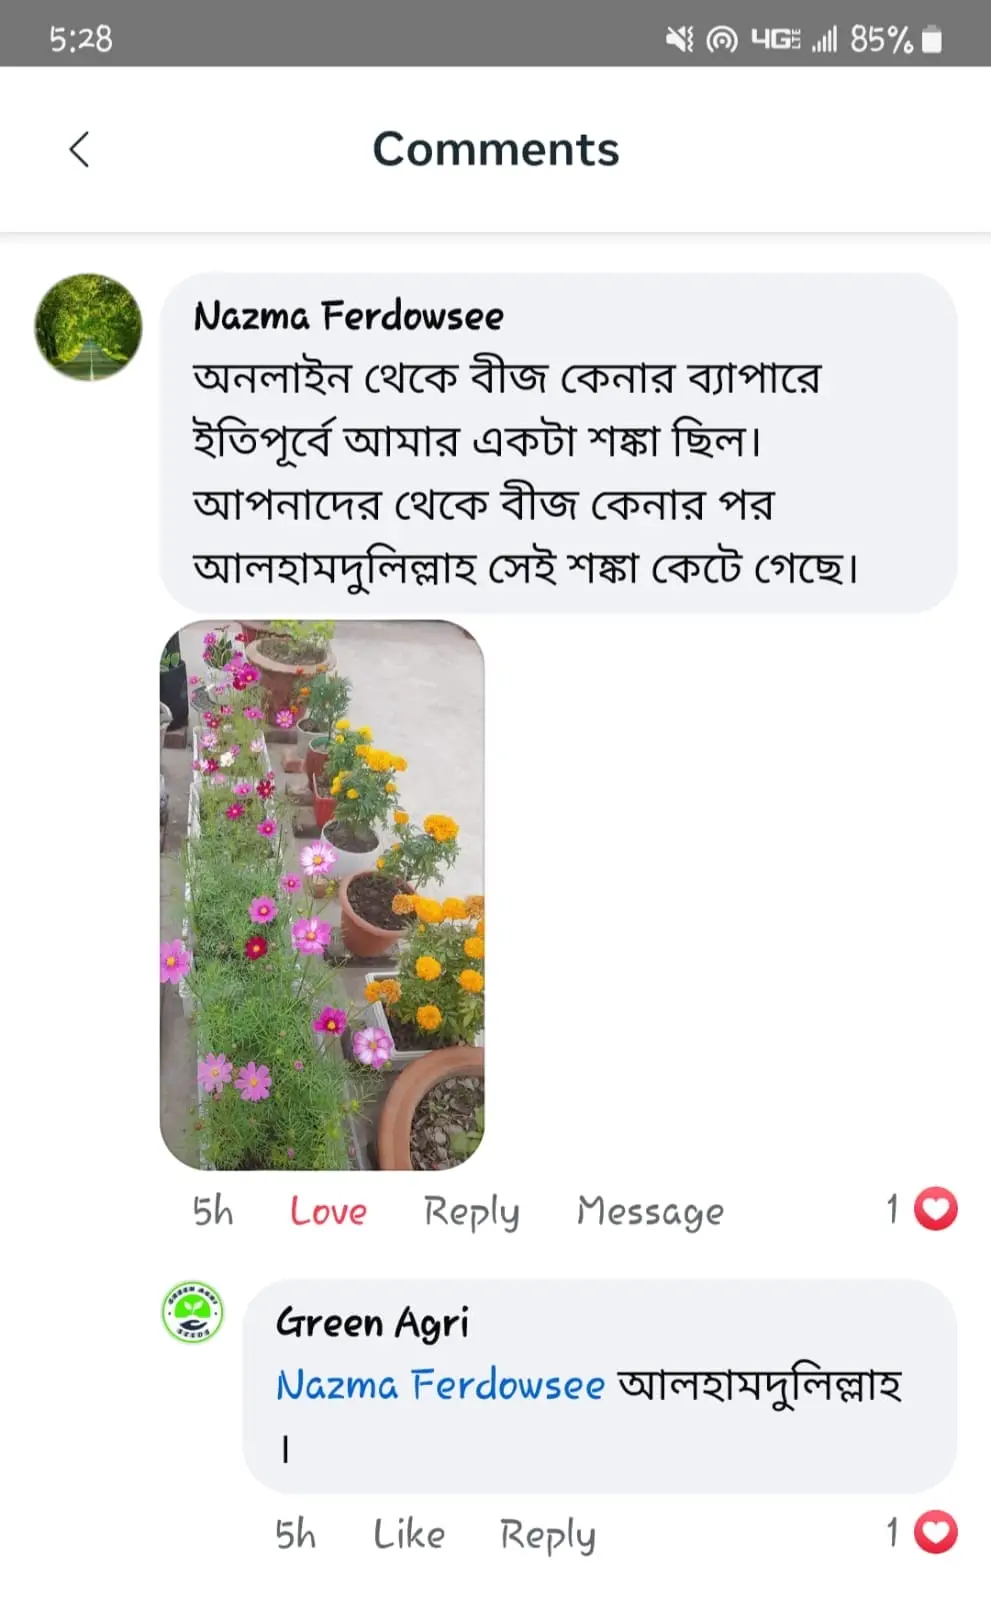Like Green Agri's reply
The width and height of the screenshot is (991, 1600).
(x=409, y=1534)
